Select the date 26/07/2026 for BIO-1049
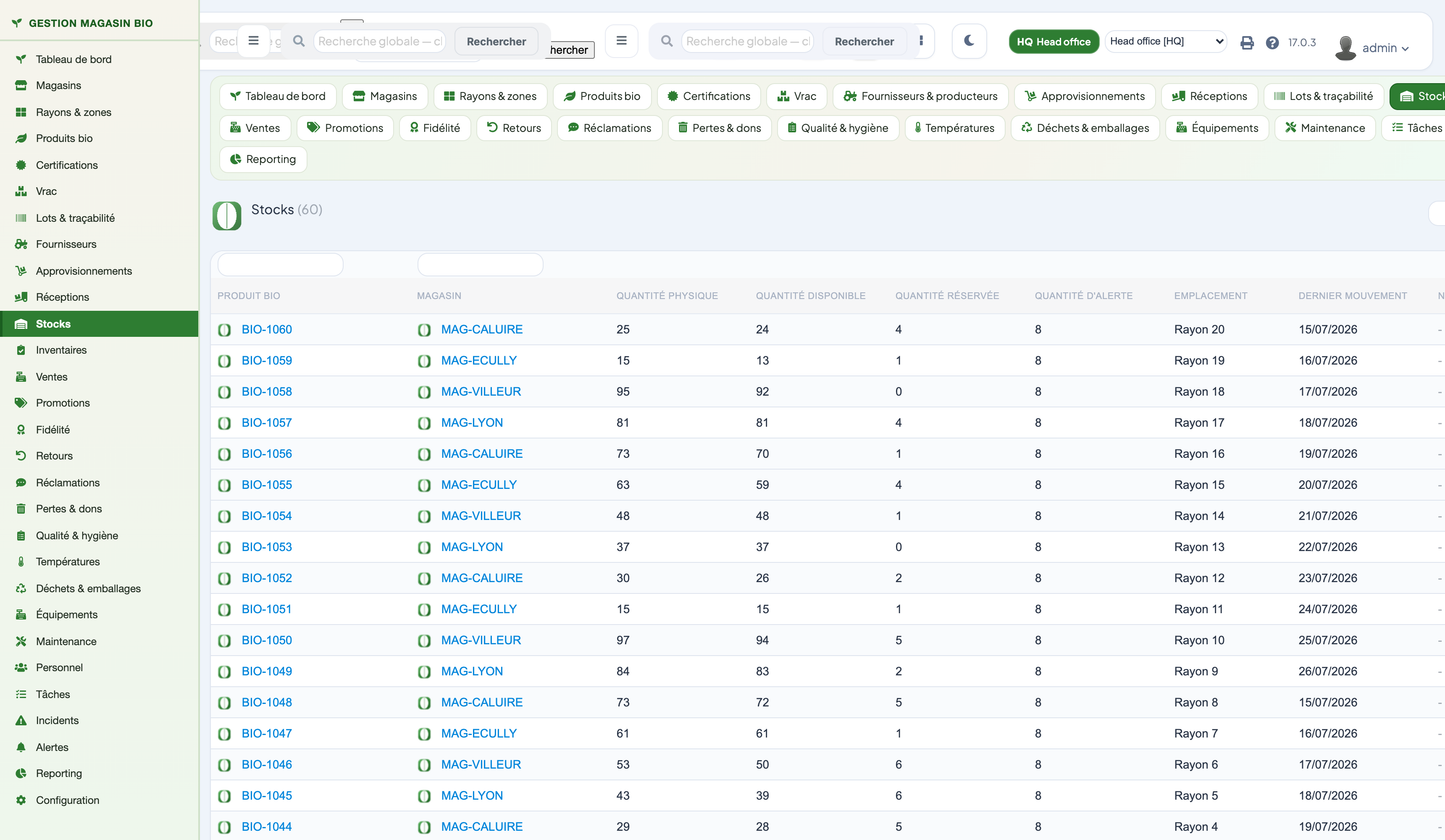Viewport: 1445px width, 840px height. point(1328,672)
